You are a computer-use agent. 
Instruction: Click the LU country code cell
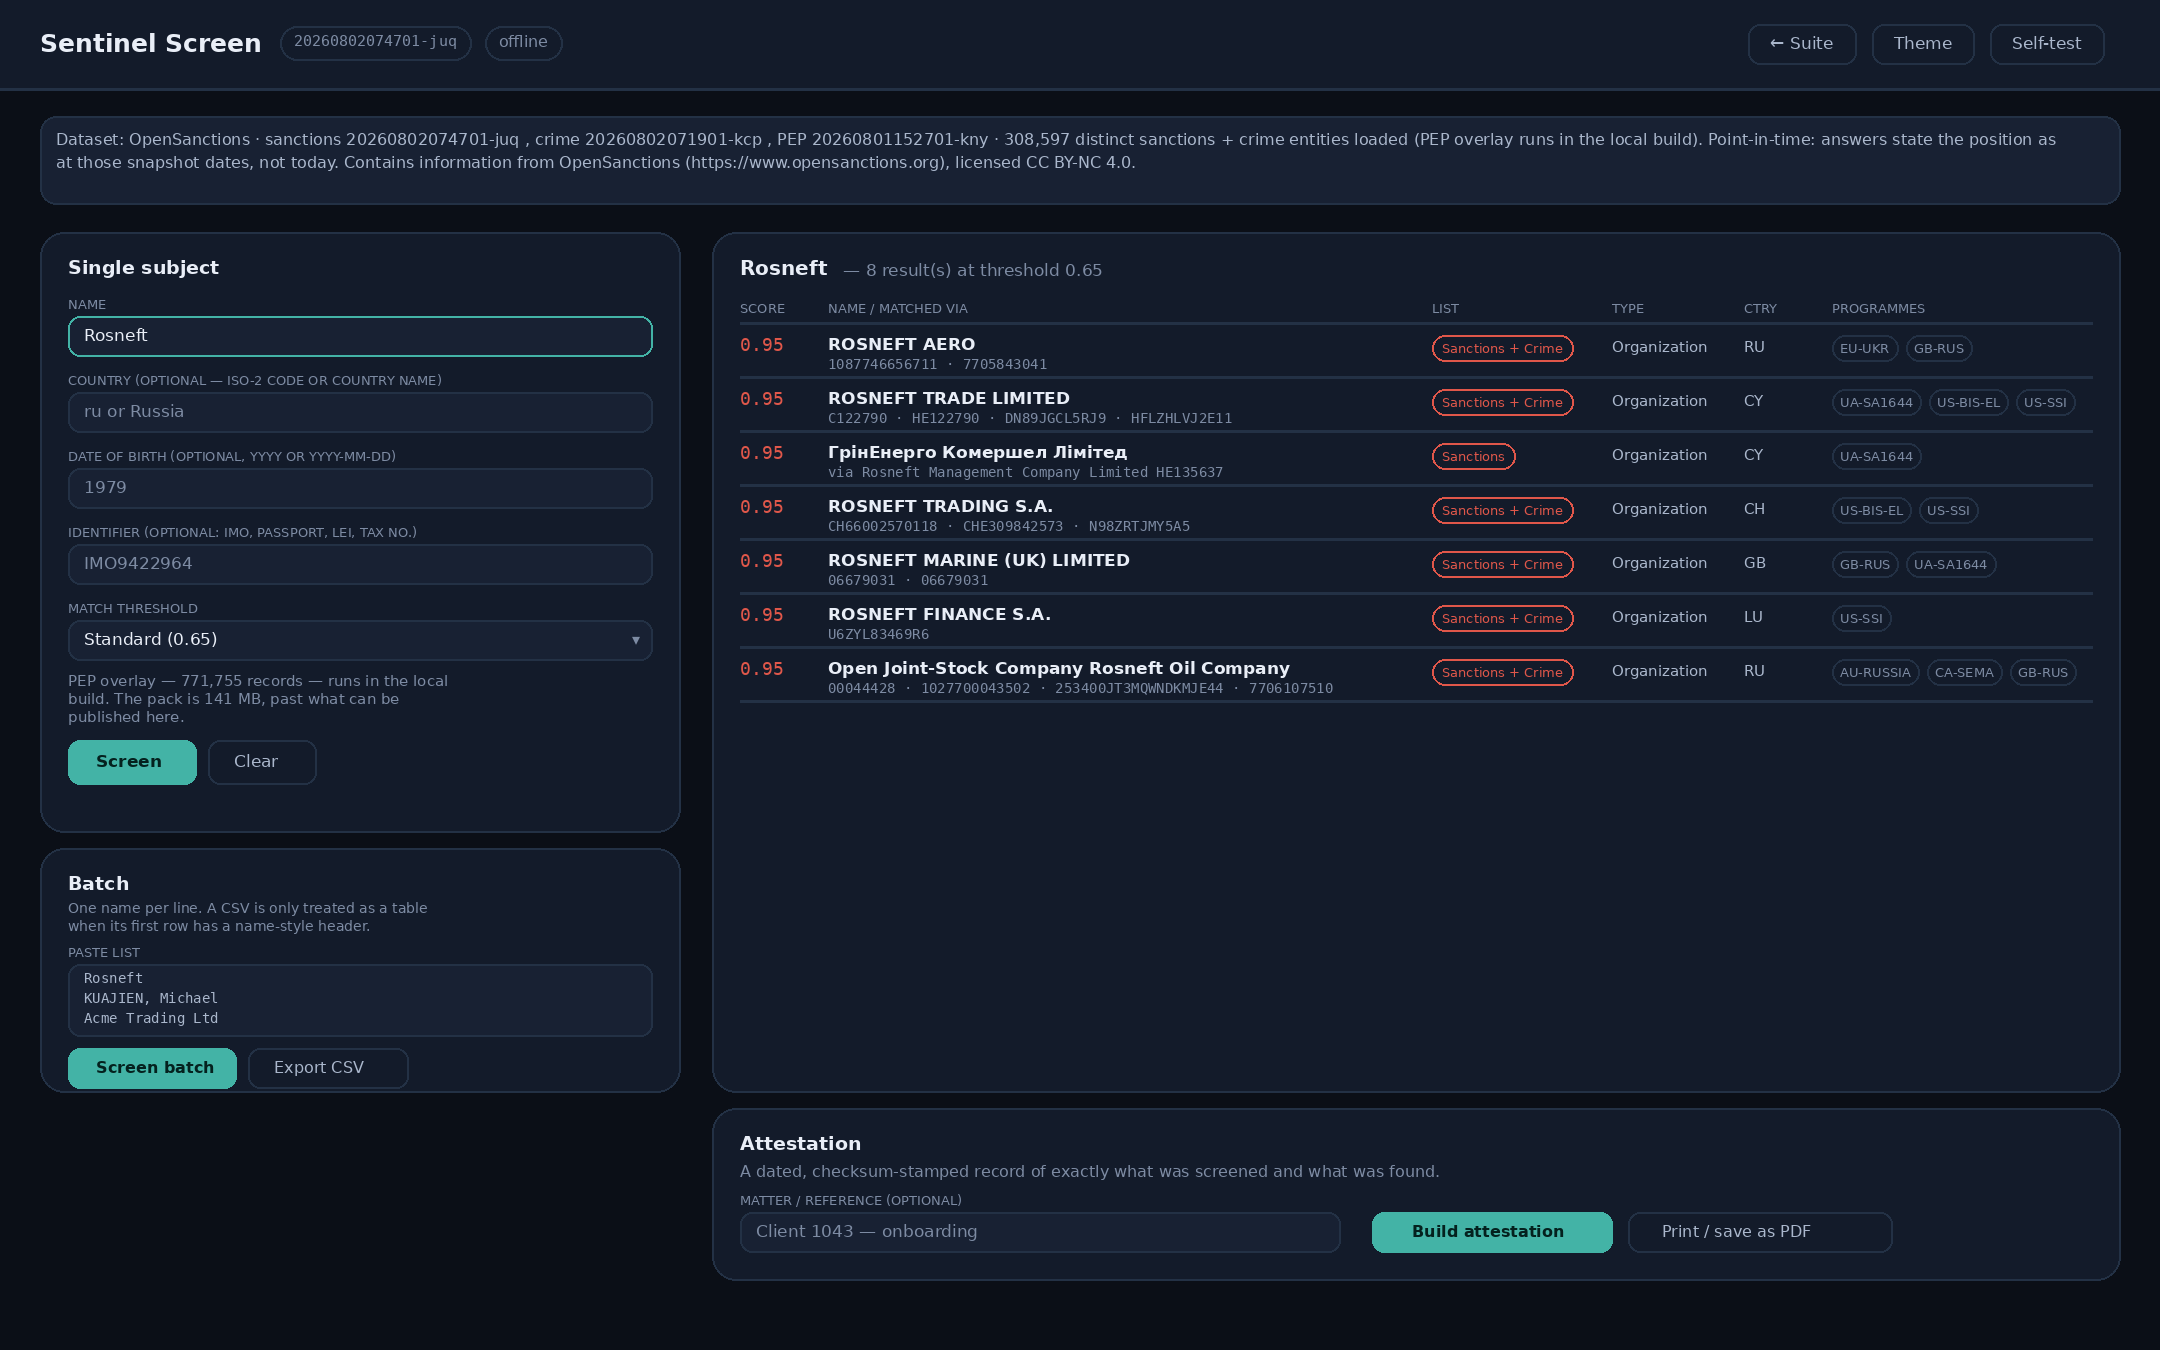(x=1753, y=617)
